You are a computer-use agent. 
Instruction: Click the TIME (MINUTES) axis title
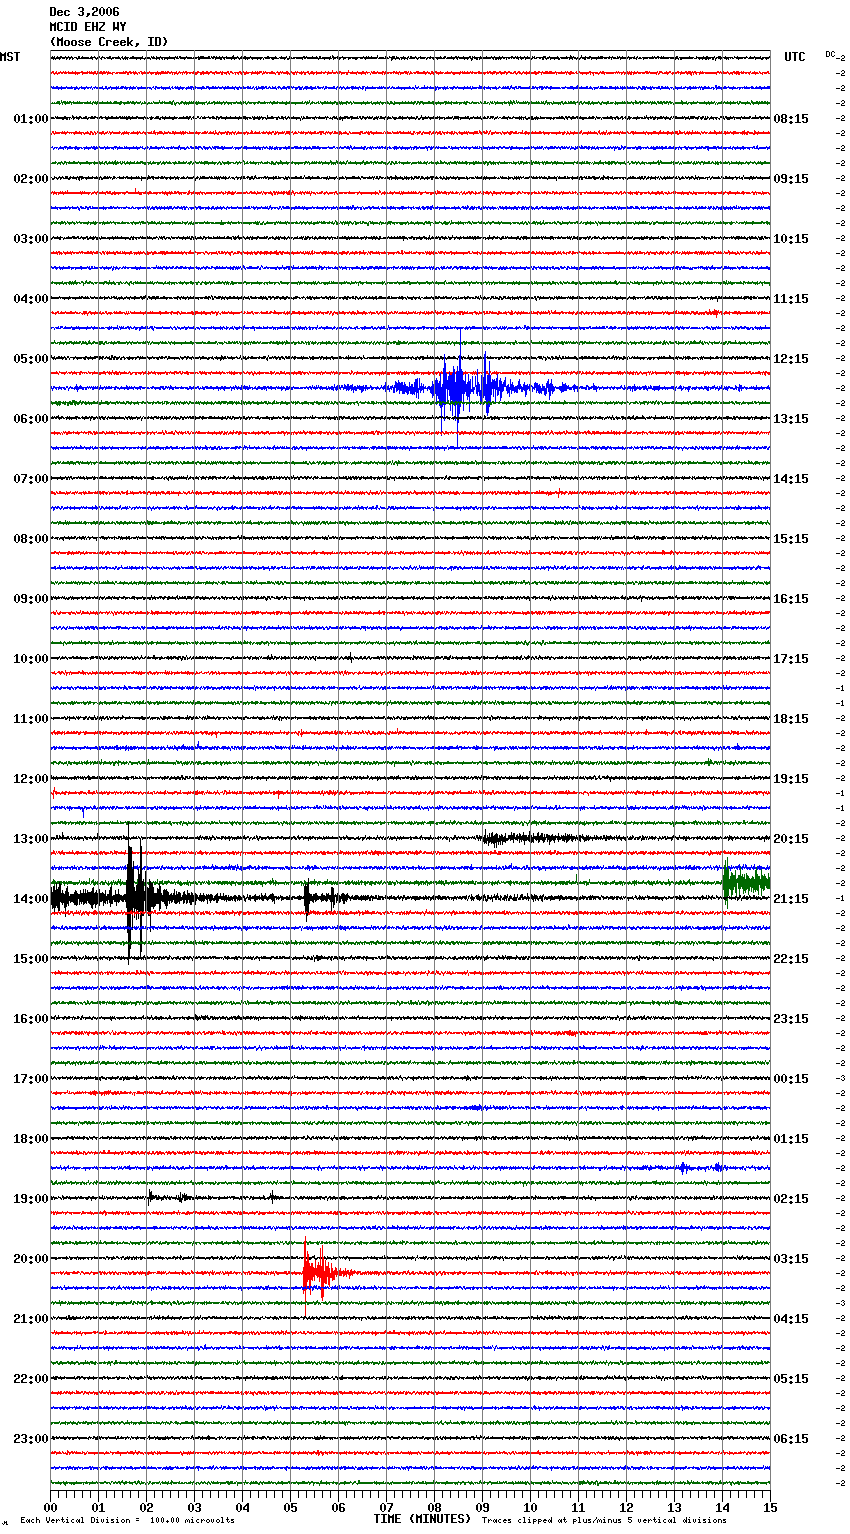click(x=422, y=1519)
